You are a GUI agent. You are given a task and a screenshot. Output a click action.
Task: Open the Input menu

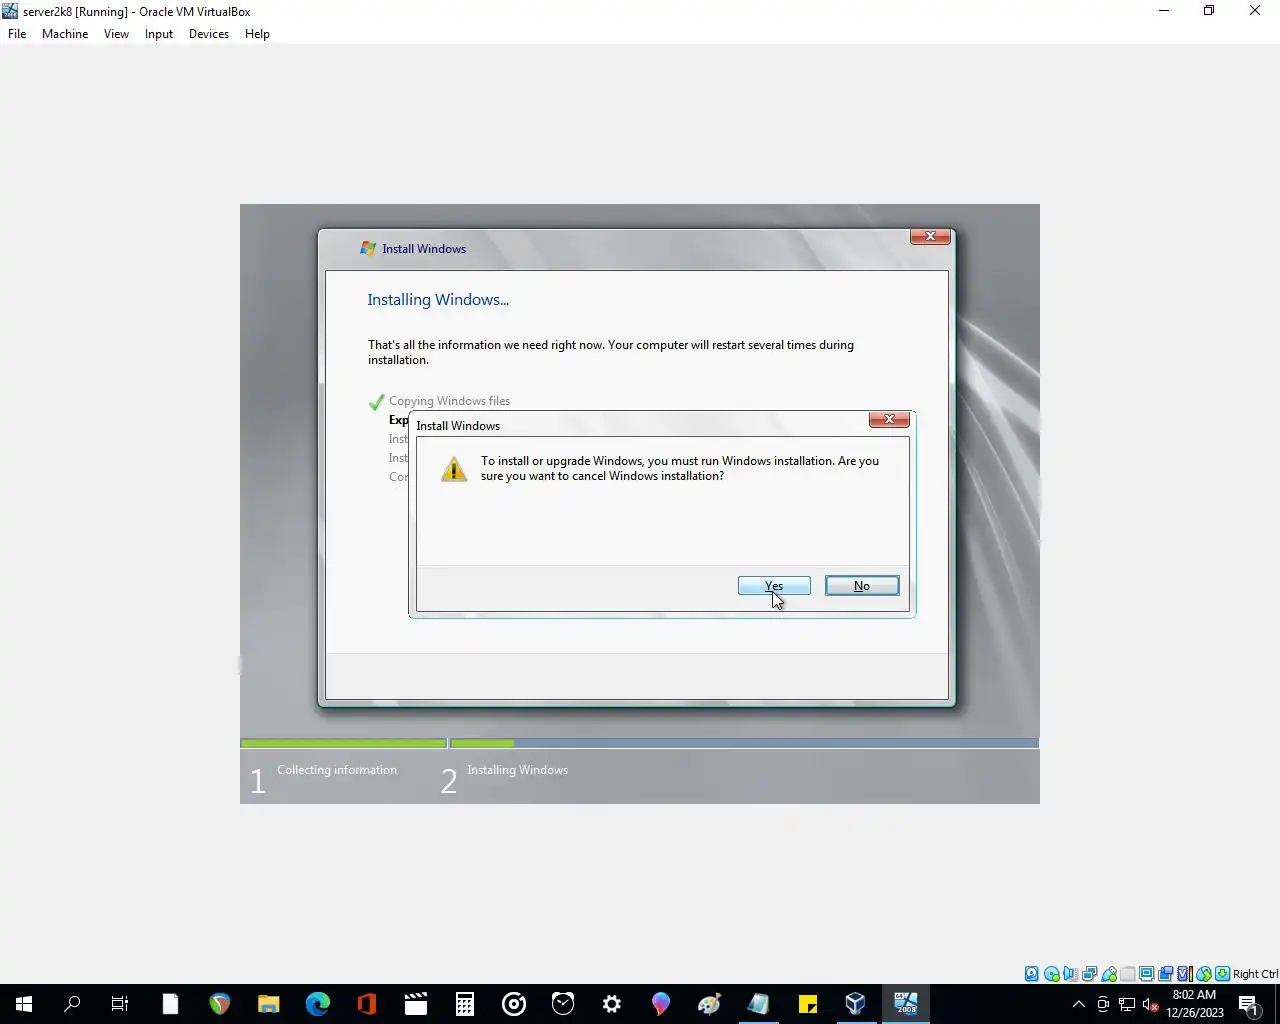pos(158,34)
